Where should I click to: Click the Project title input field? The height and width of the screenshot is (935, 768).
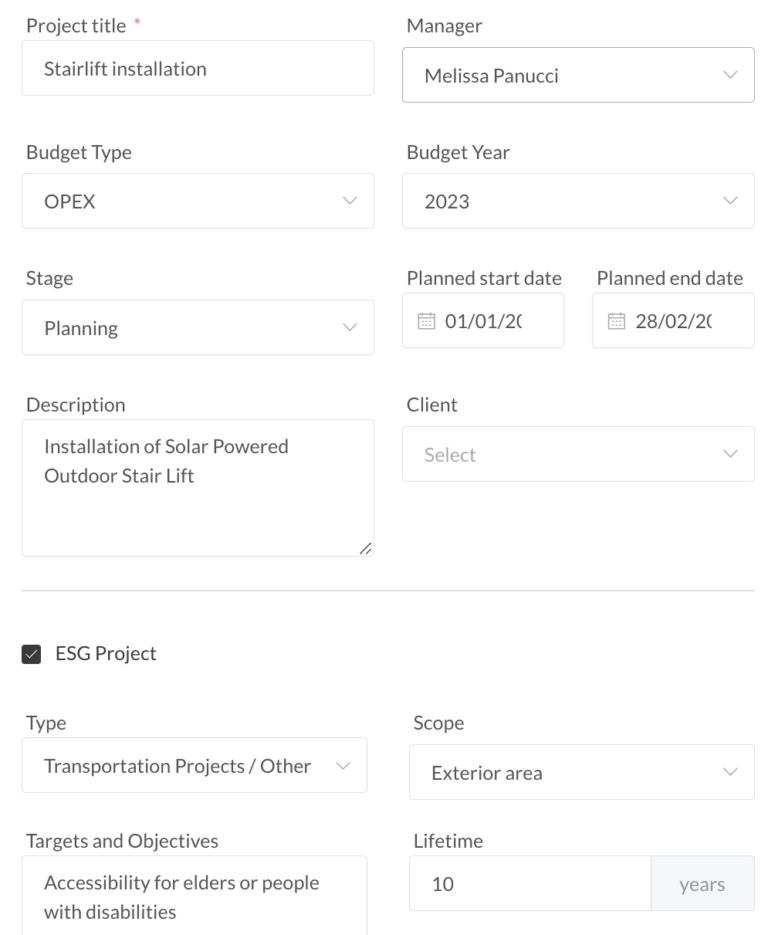[x=198, y=69]
